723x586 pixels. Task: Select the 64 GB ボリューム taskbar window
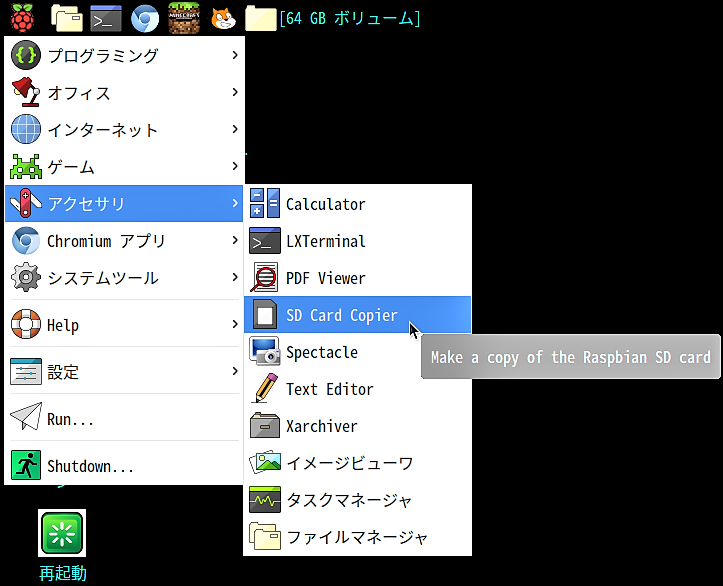[x=333, y=18]
